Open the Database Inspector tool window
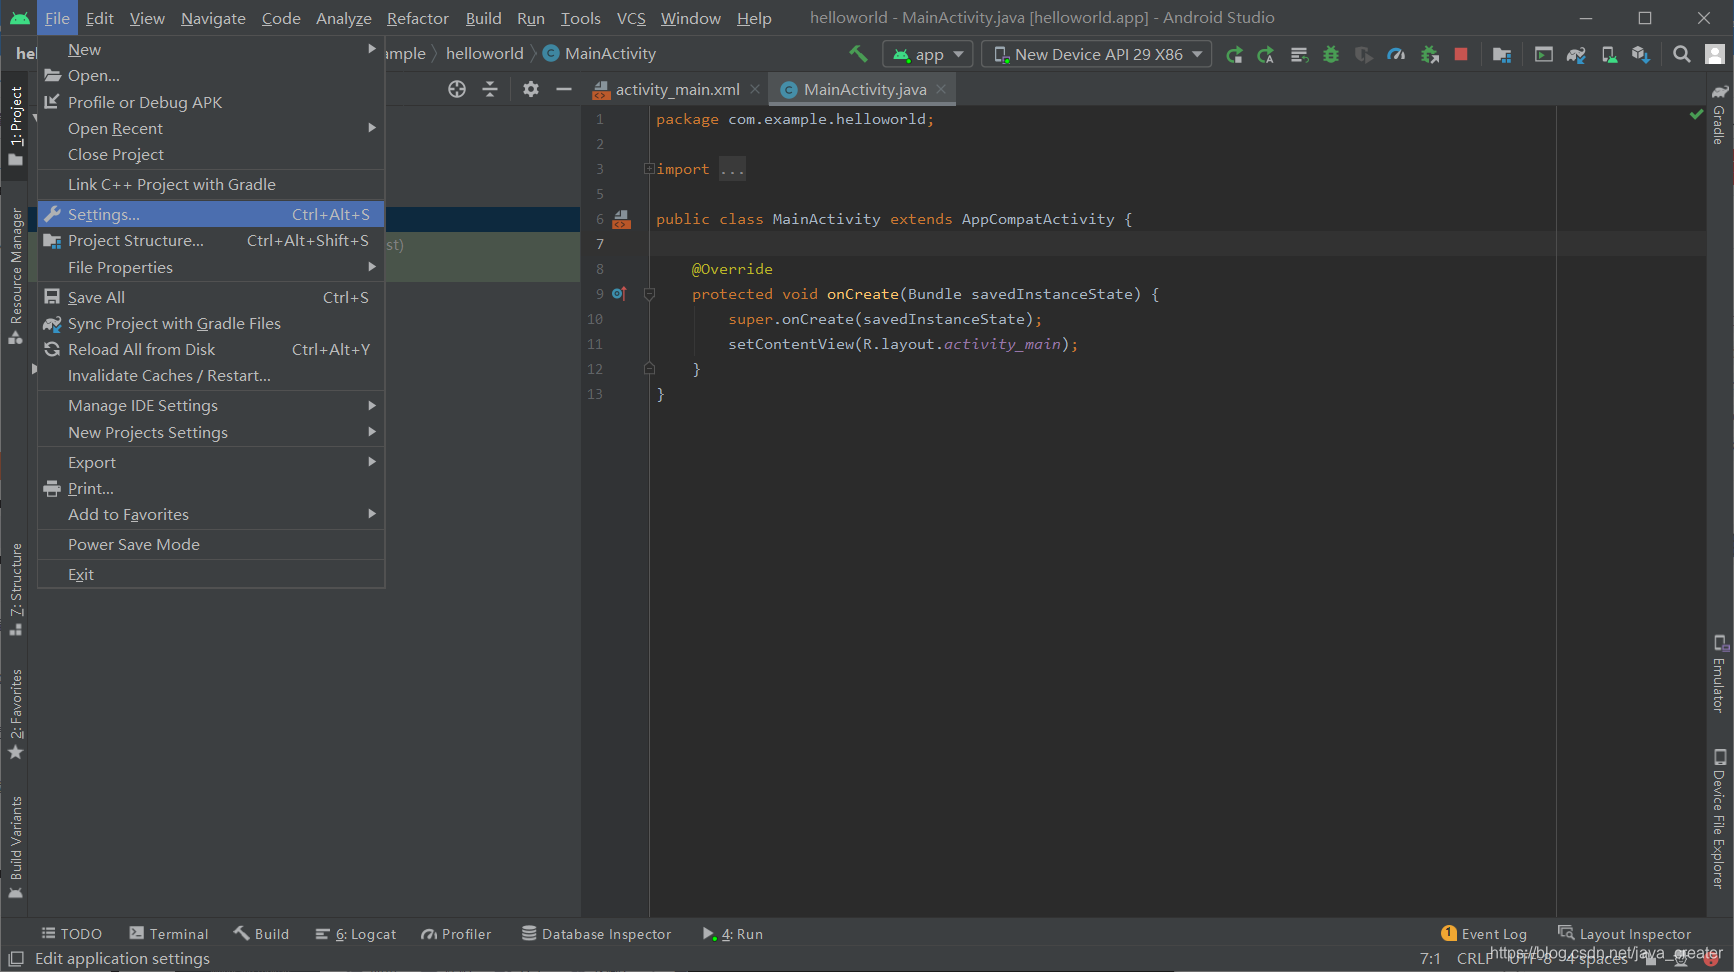Viewport: 1734px width, 972px height. point(597,934)
